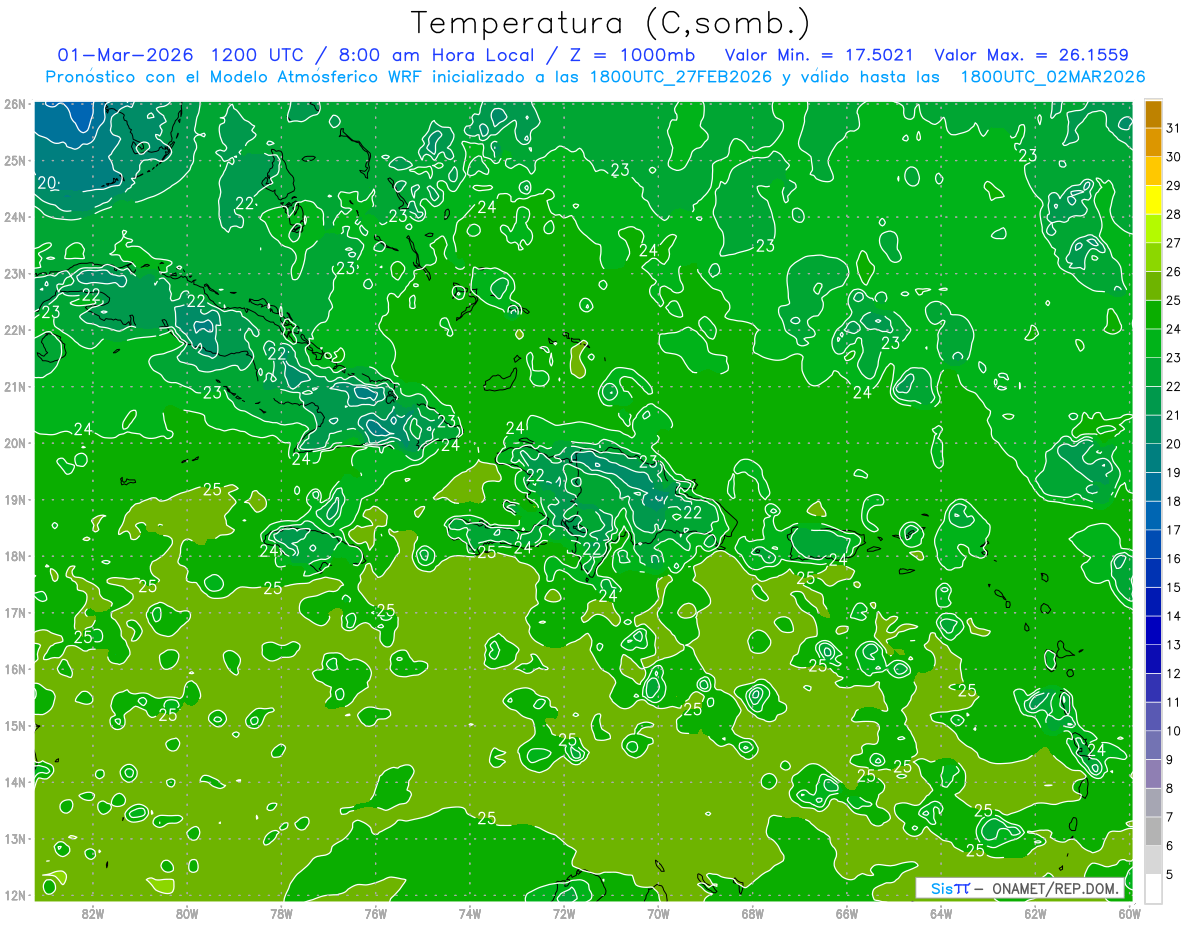Click the '64W' longitude axis label
Image resolution: width=1200 pixels, height=927 pixels.
(941, 913)
